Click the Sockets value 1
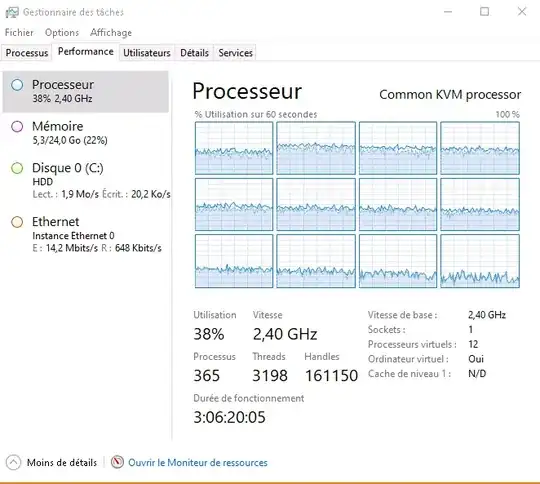The width and height of the screenshot is (540, 484). point(470,330)
